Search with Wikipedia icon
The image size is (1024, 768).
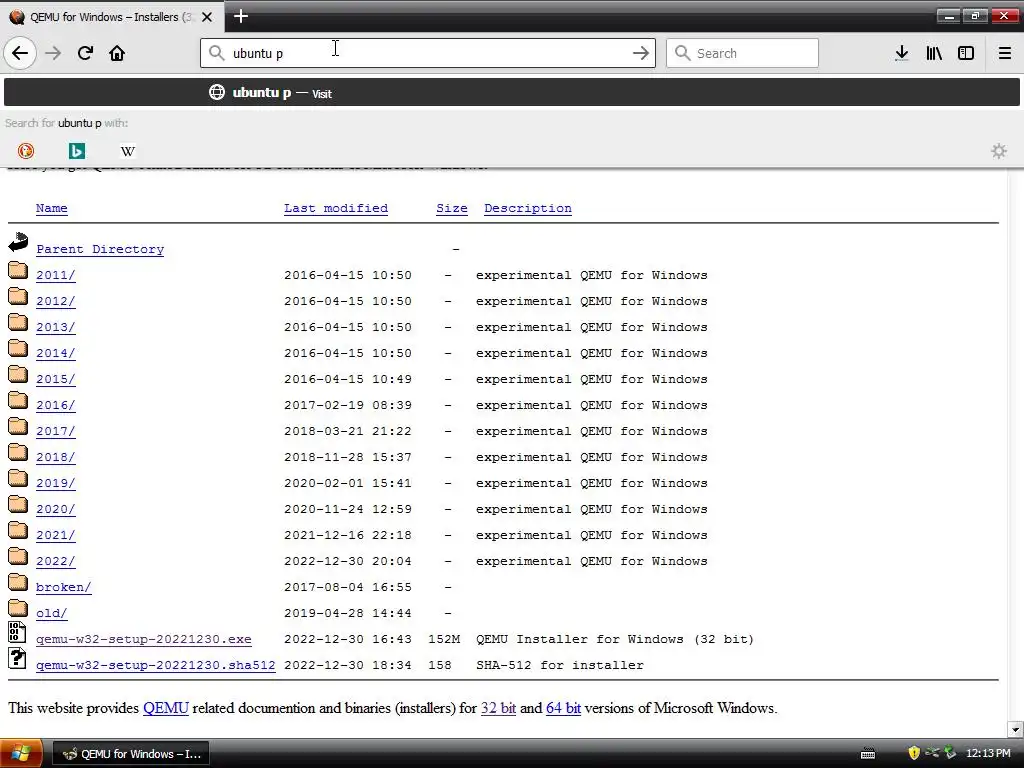point(128,151)
